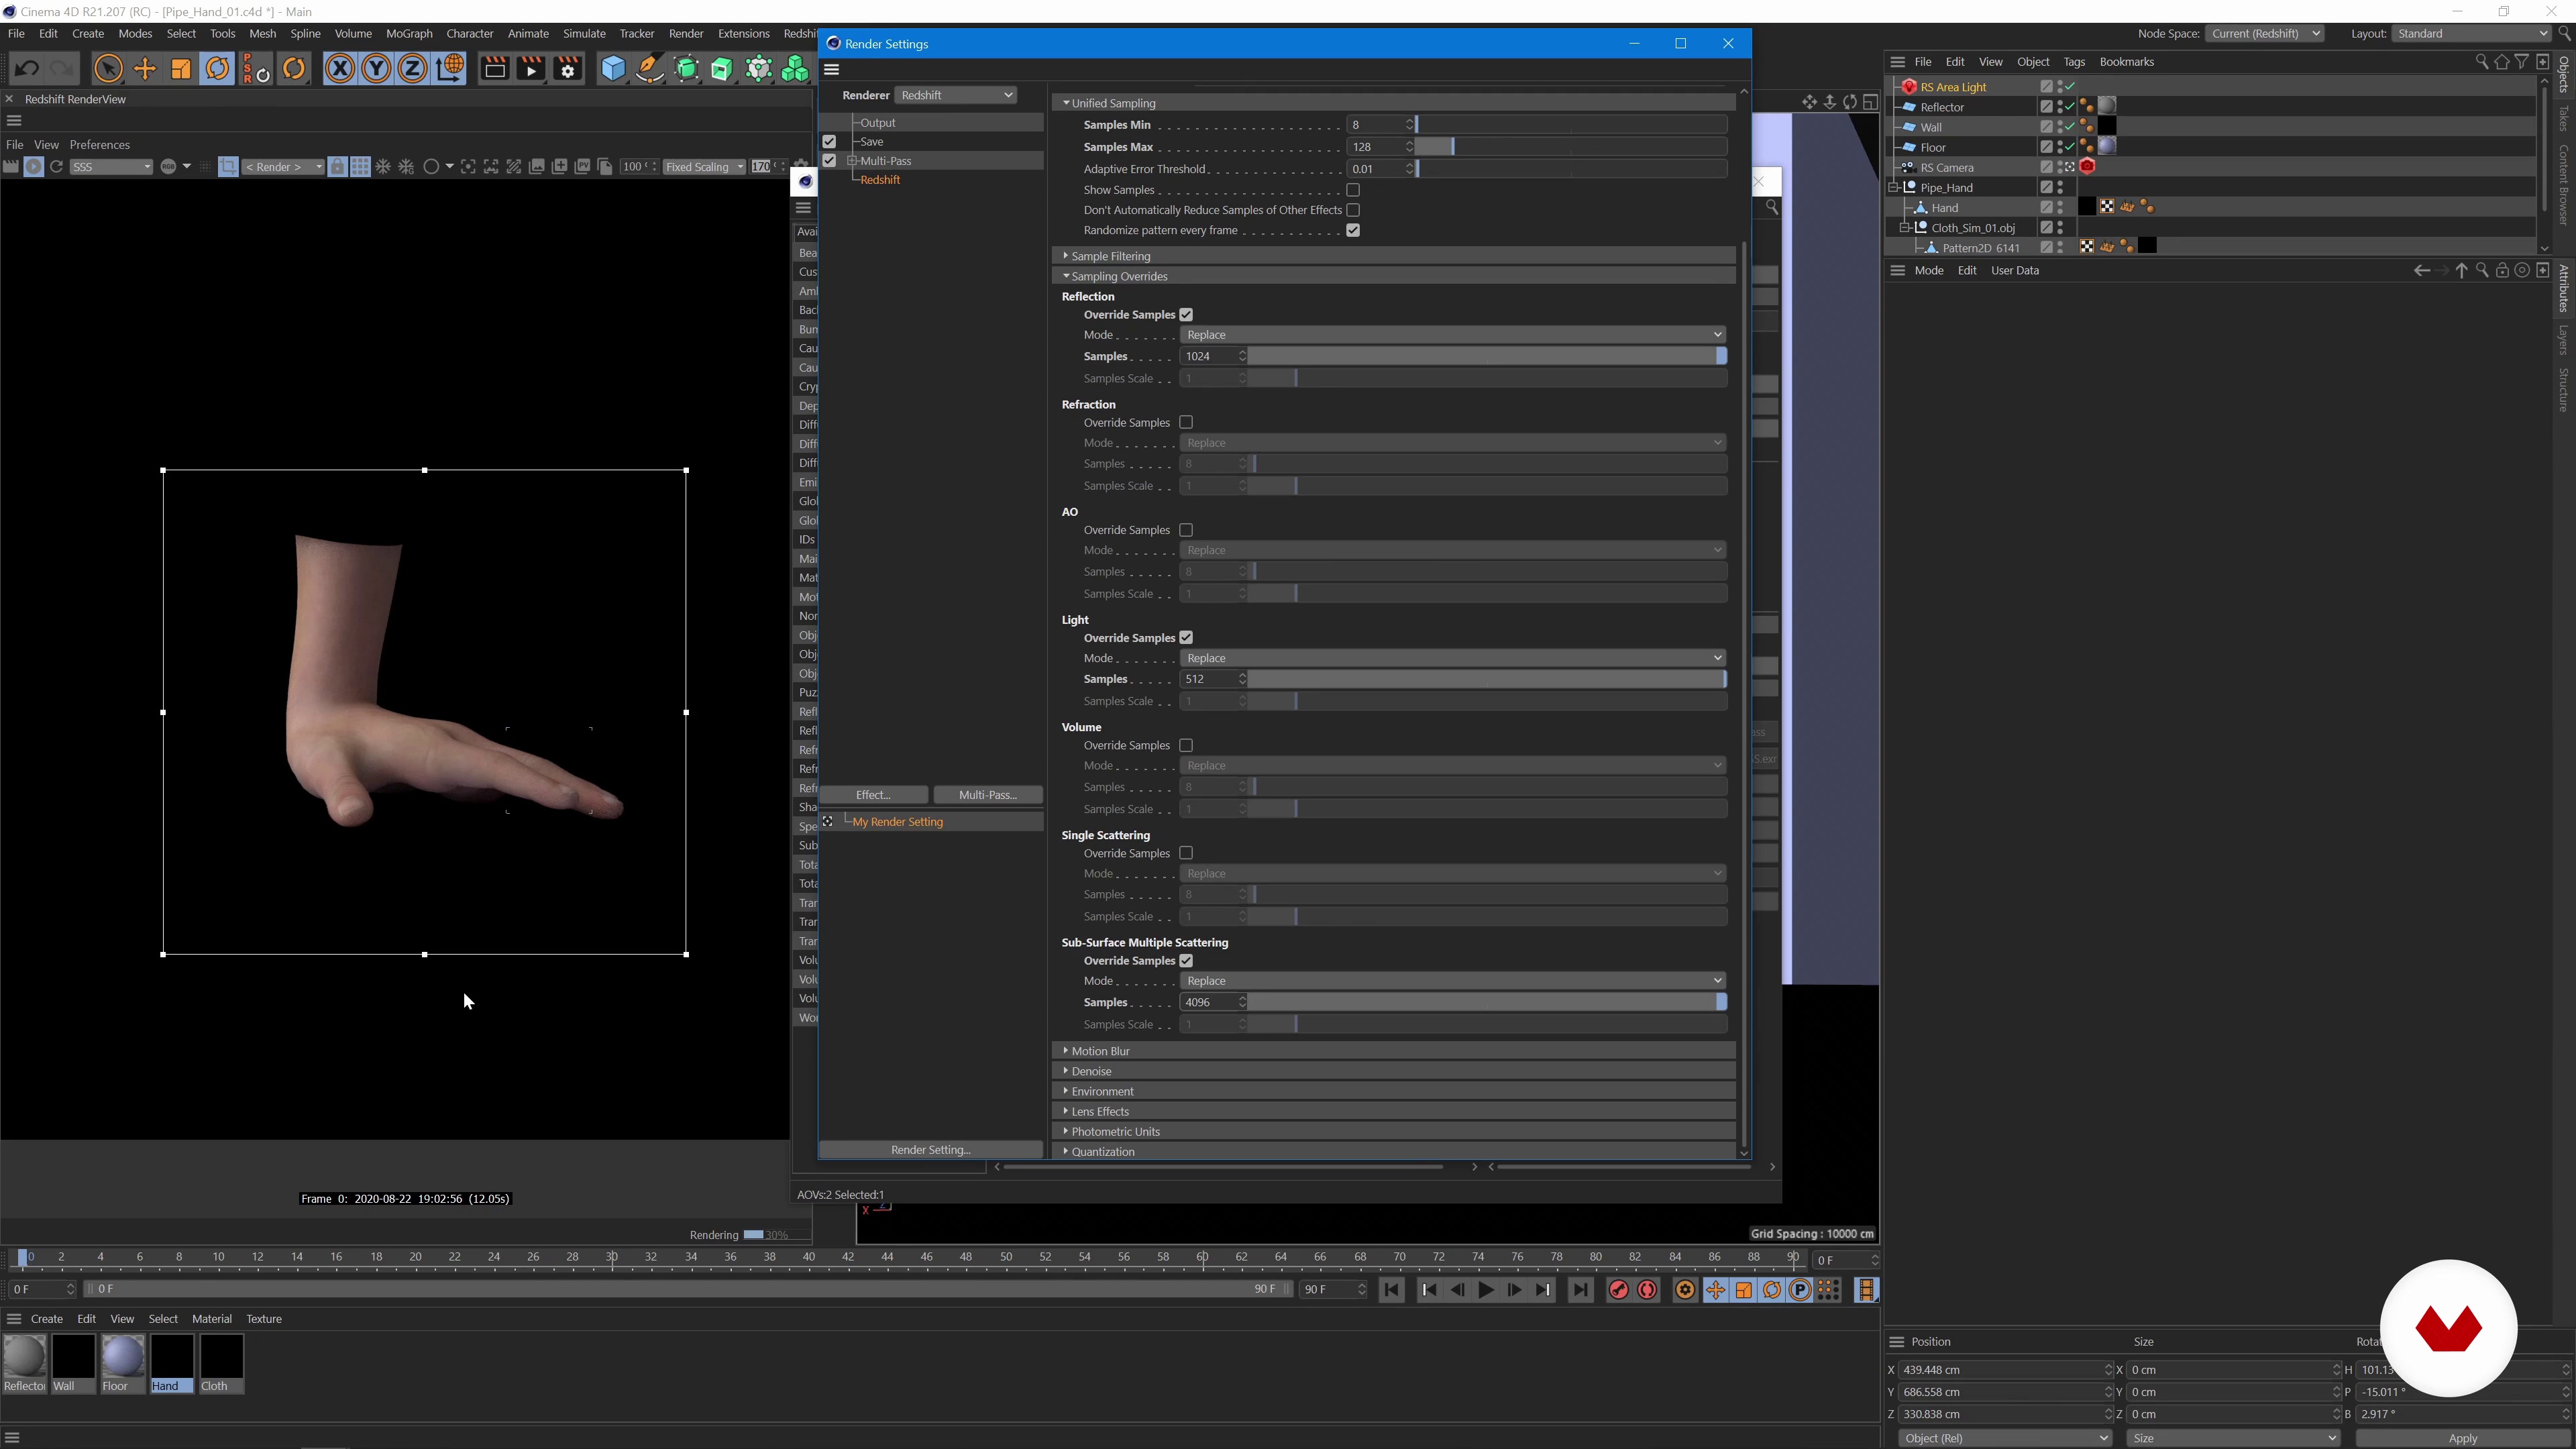The height and width of the screenshot is (1449, 2576).
Task: Uncheck Sub-Surface Multiple Scattering Override Samples
Action: pos(1186,961)
